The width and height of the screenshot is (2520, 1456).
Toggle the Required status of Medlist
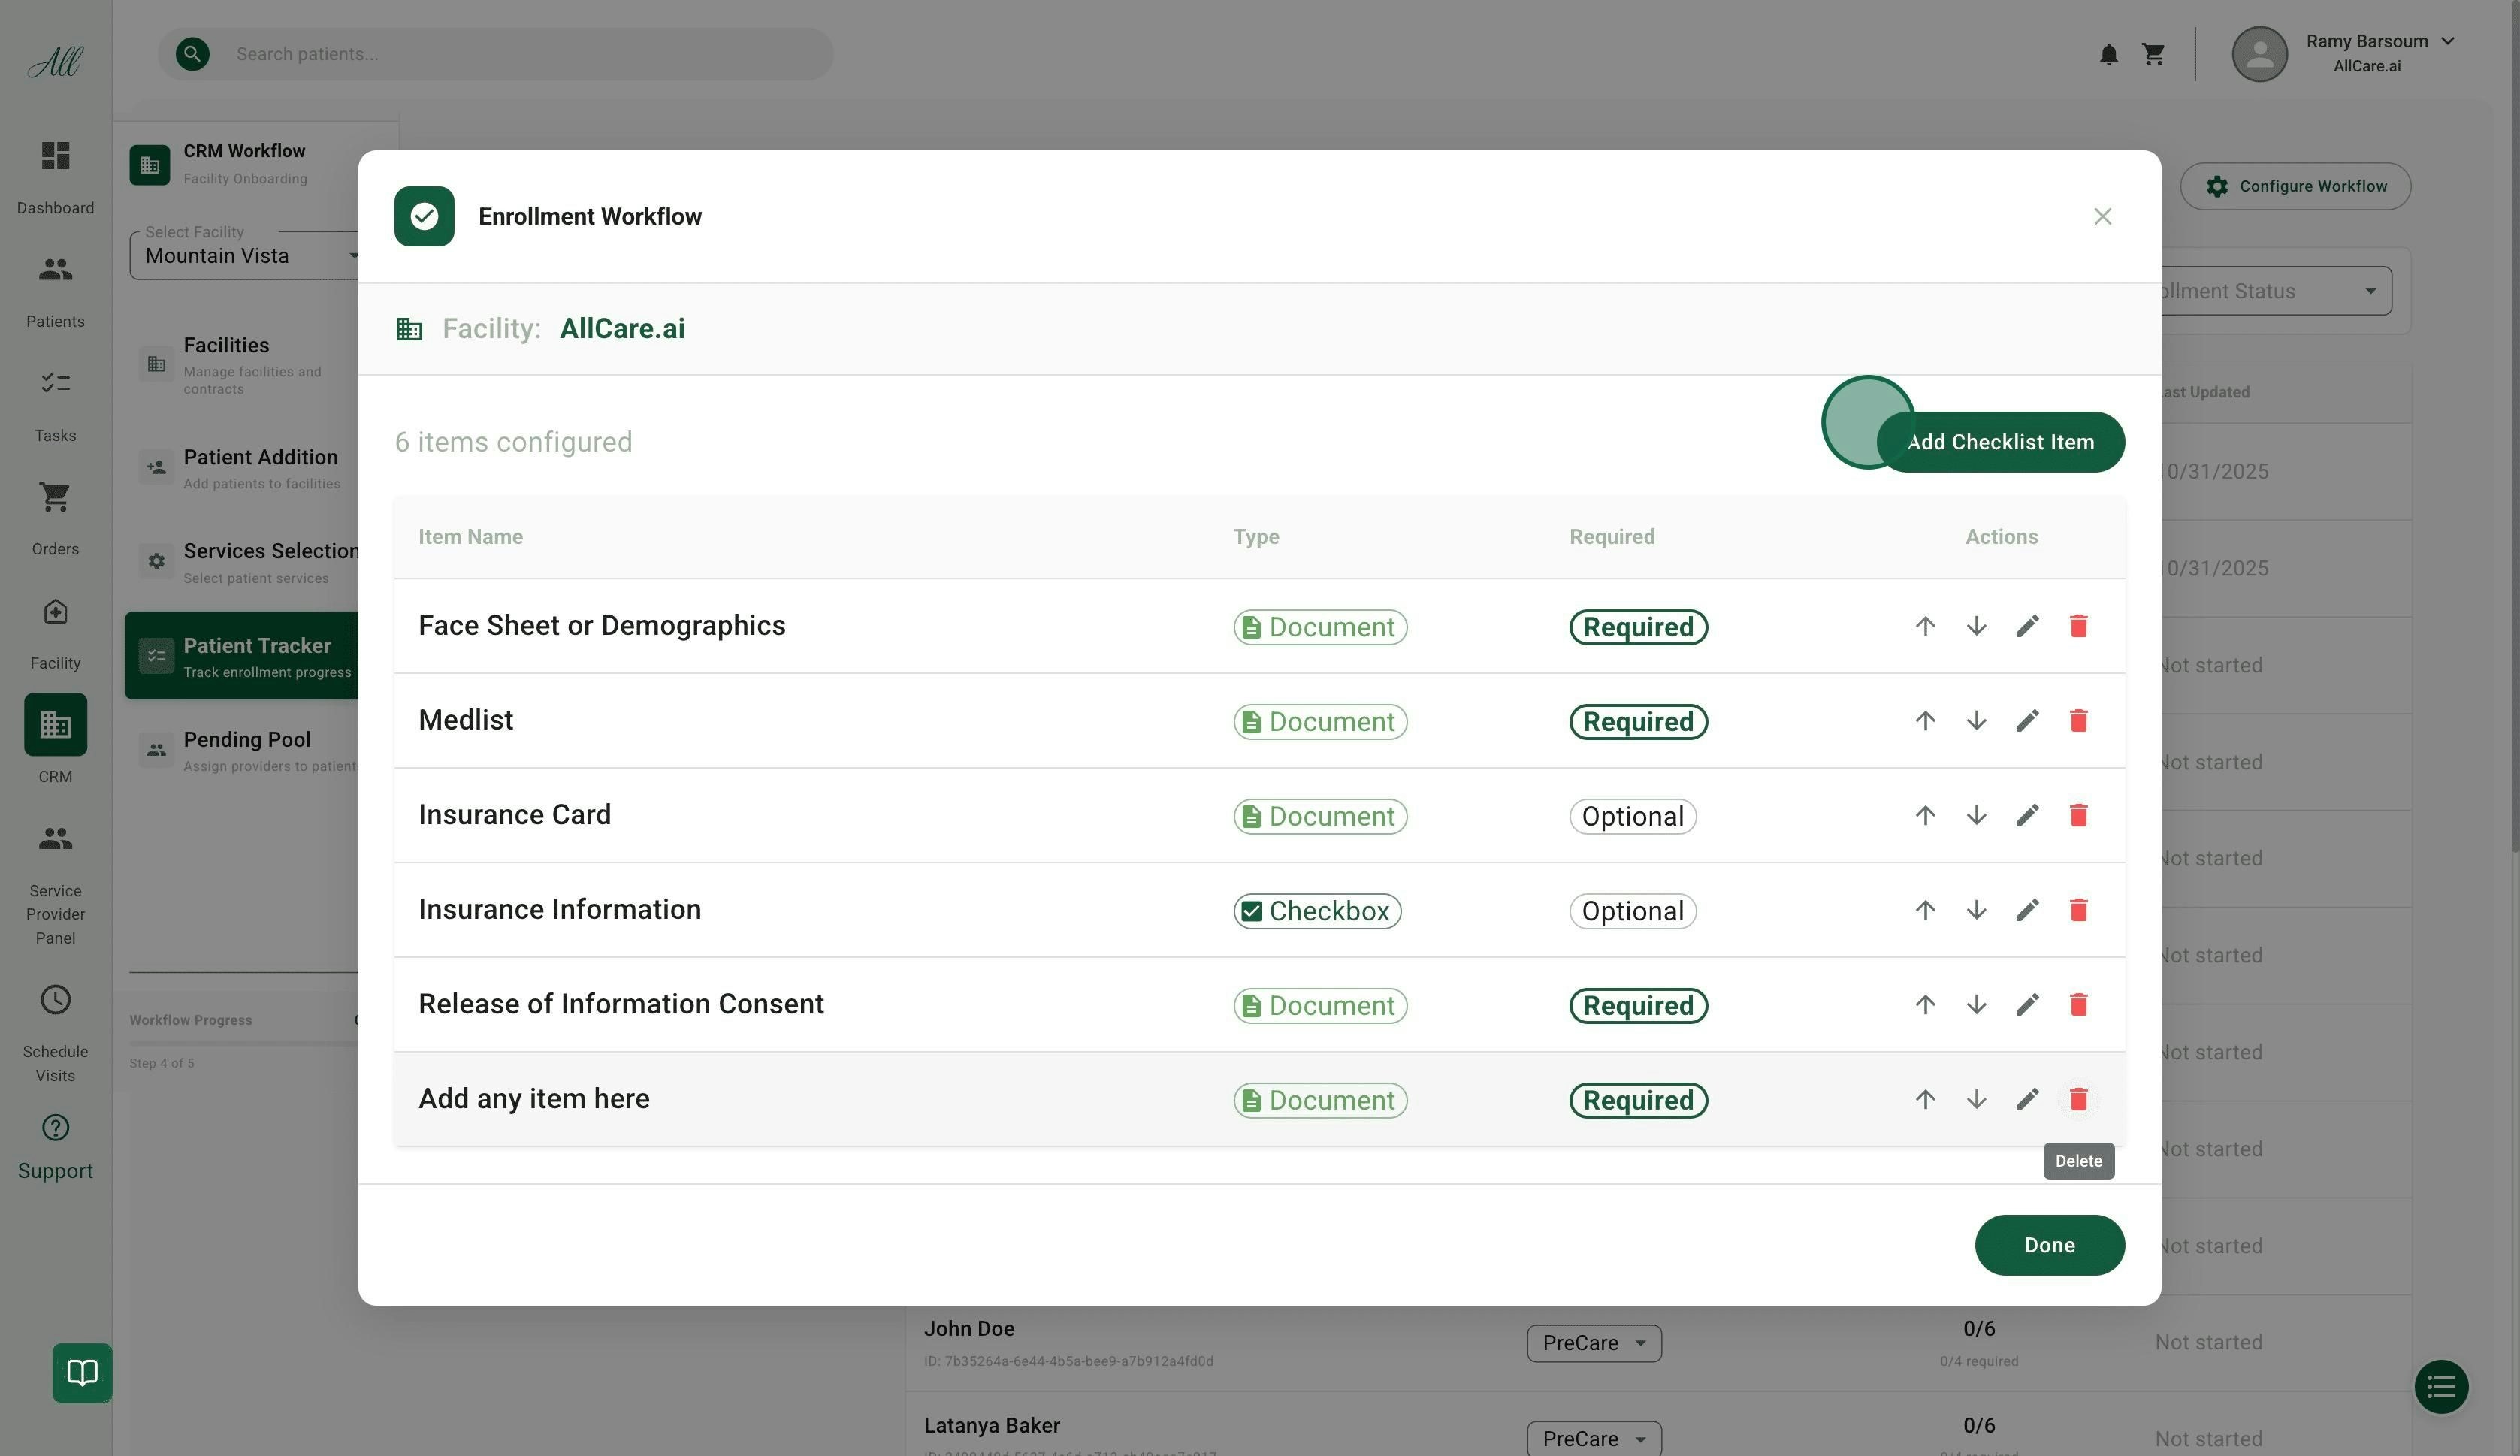[x=1637, y=721]
